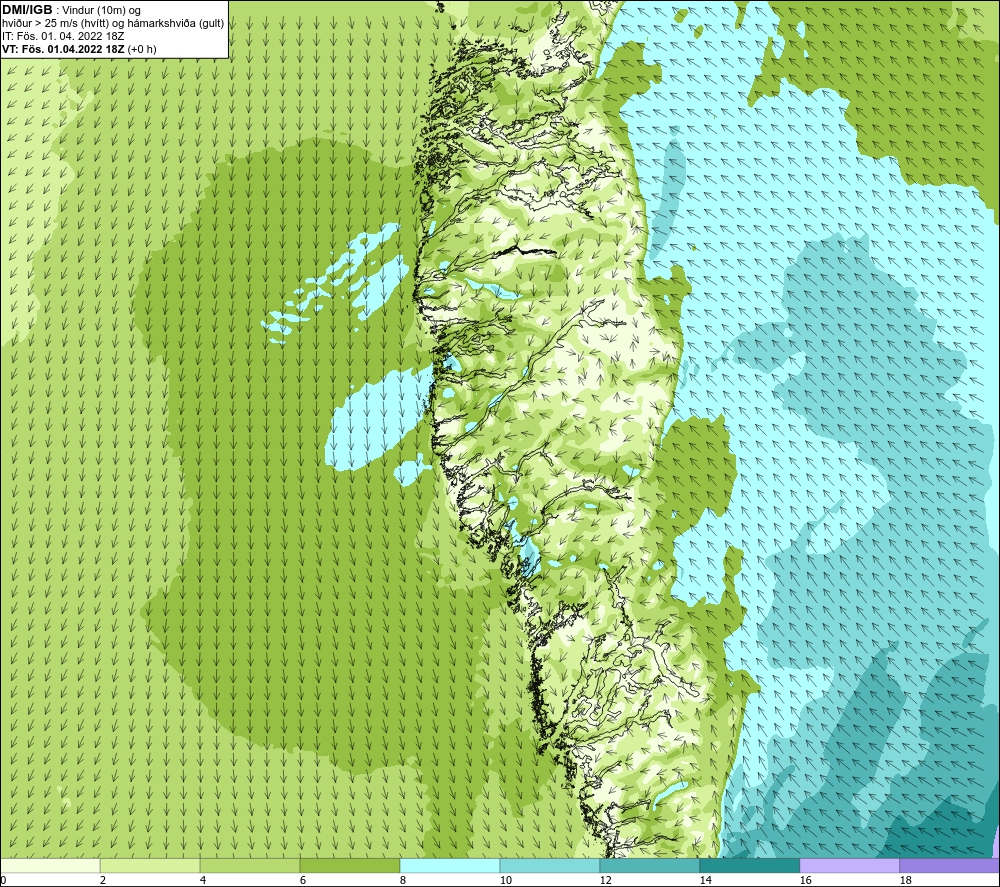Image resolution: width=1000 pixels, height=887 pixels.
Task: Click the 0–2 m/s pale legend swatch
Action: pos(50,865)
